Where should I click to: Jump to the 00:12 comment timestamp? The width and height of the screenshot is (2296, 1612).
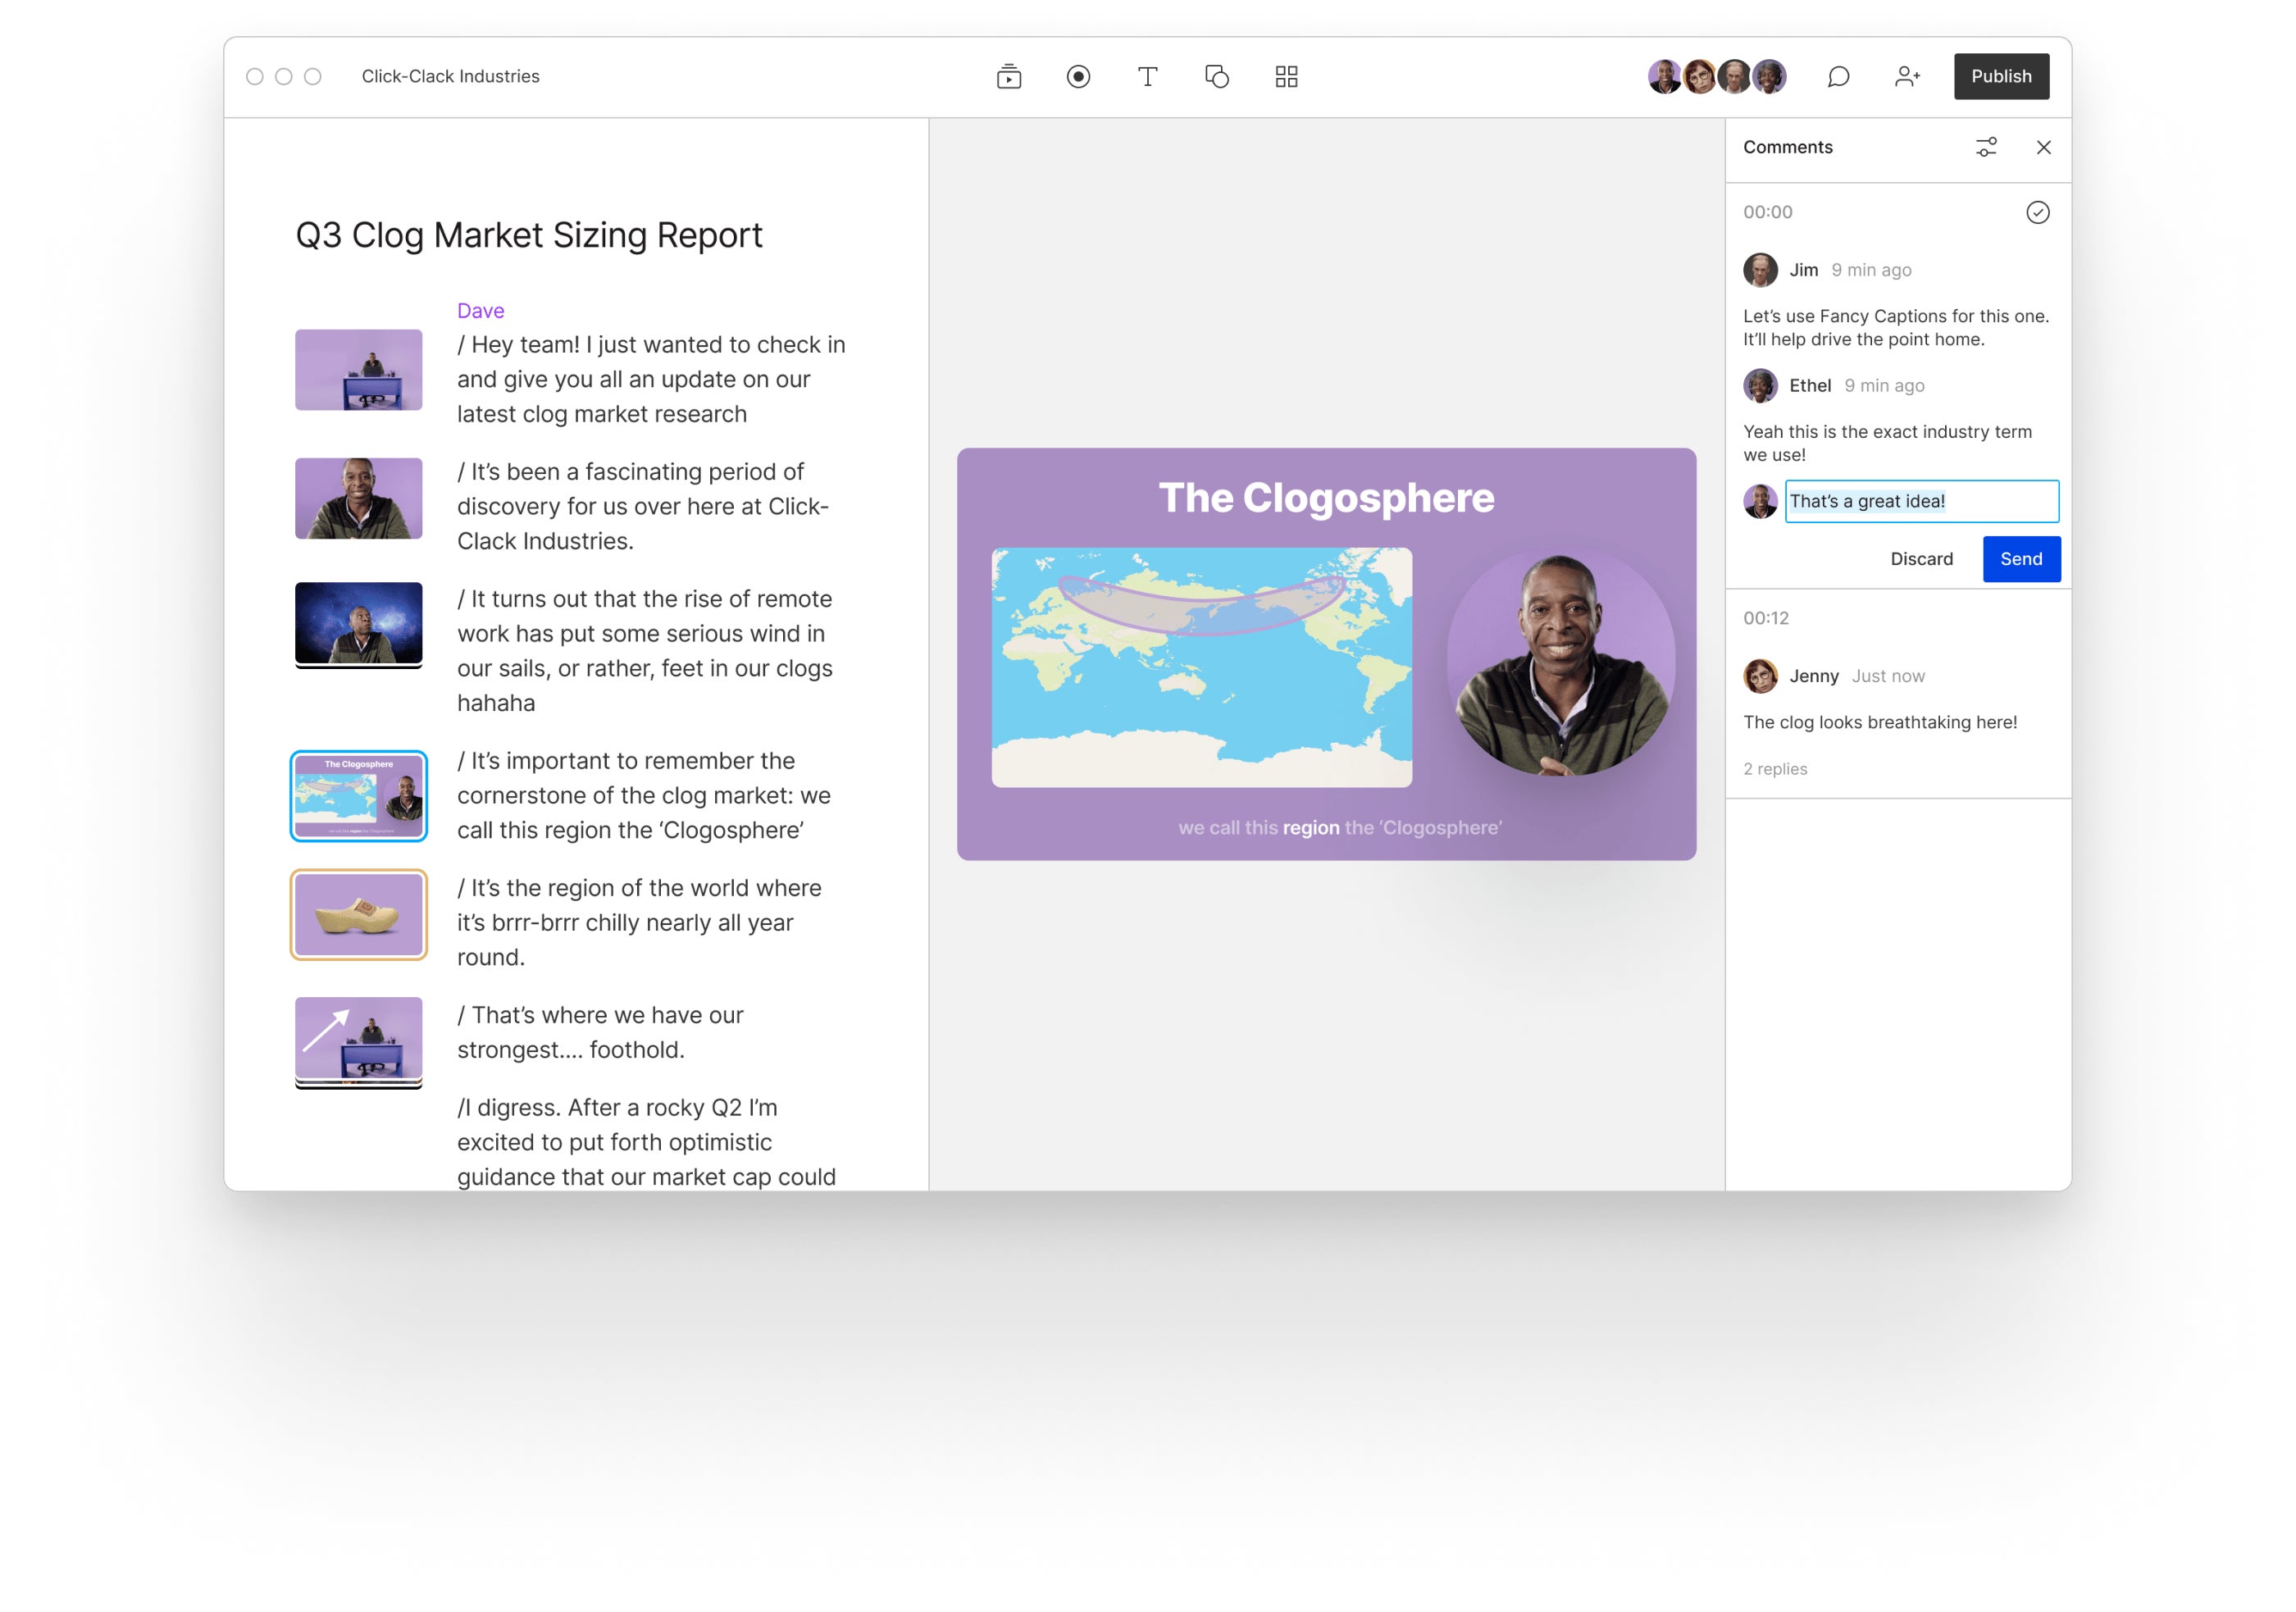click(1766, 618)
